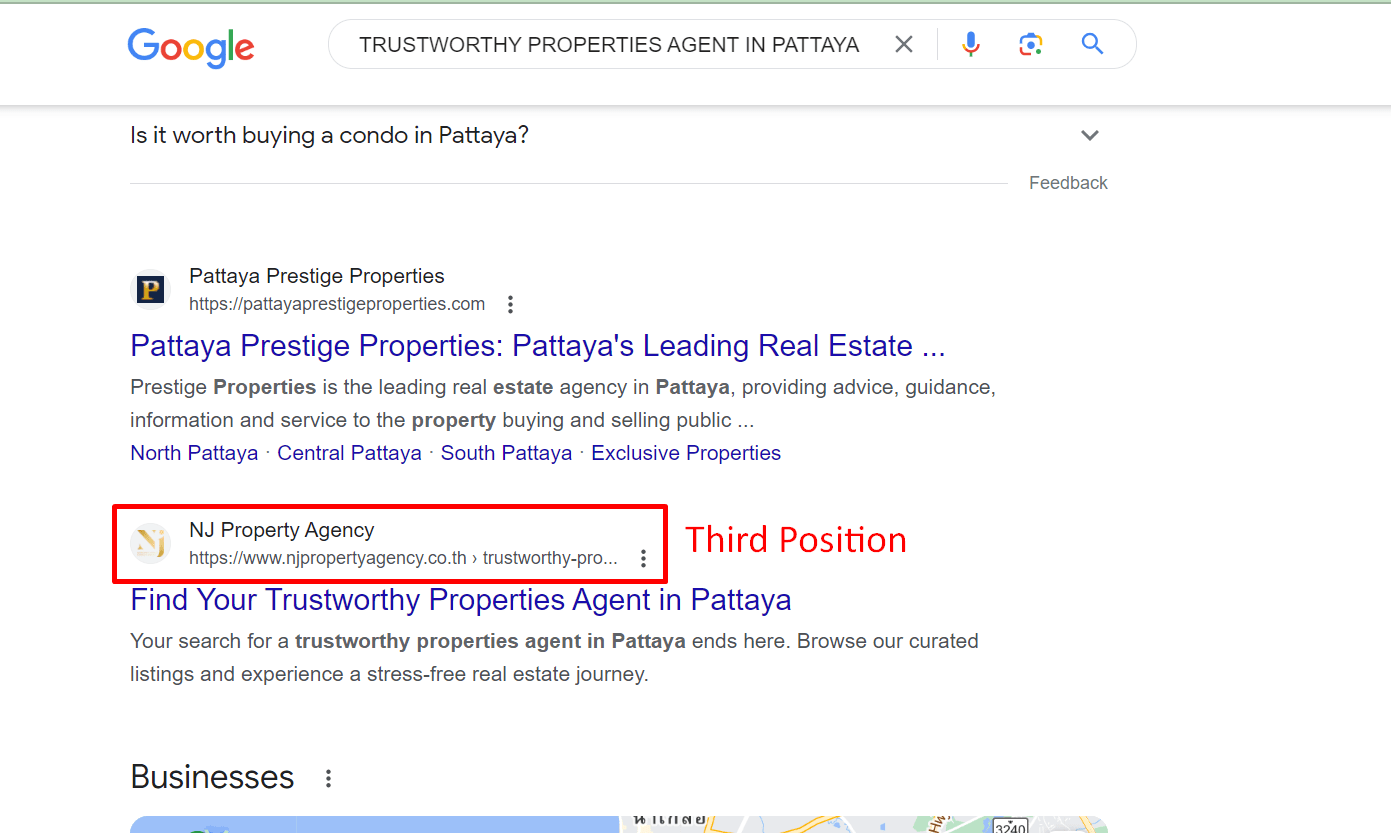1391x833 pixels.
Task: Open Pattaya Prestige Properties result title
Action: point(537,346)
